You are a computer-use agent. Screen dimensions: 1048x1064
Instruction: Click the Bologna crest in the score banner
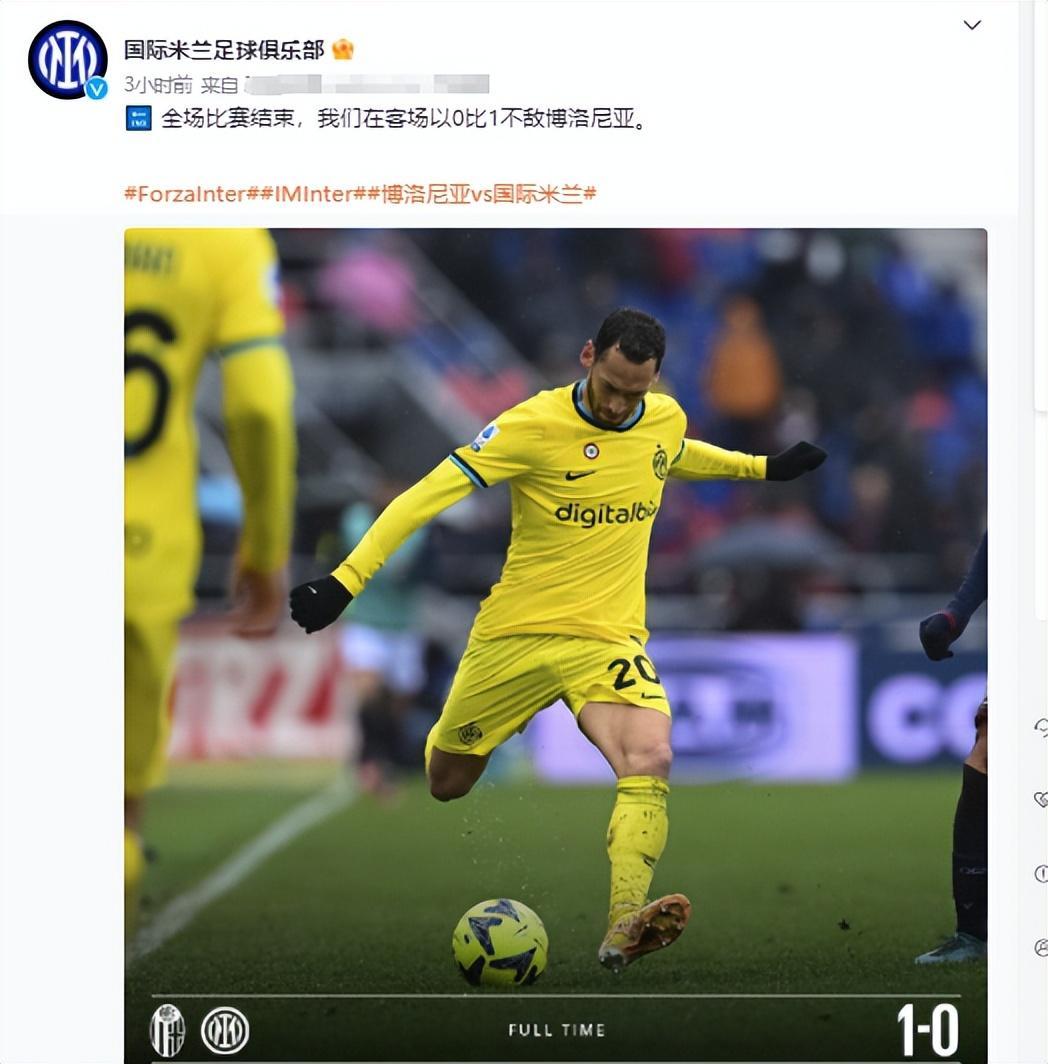[167, 1030]
